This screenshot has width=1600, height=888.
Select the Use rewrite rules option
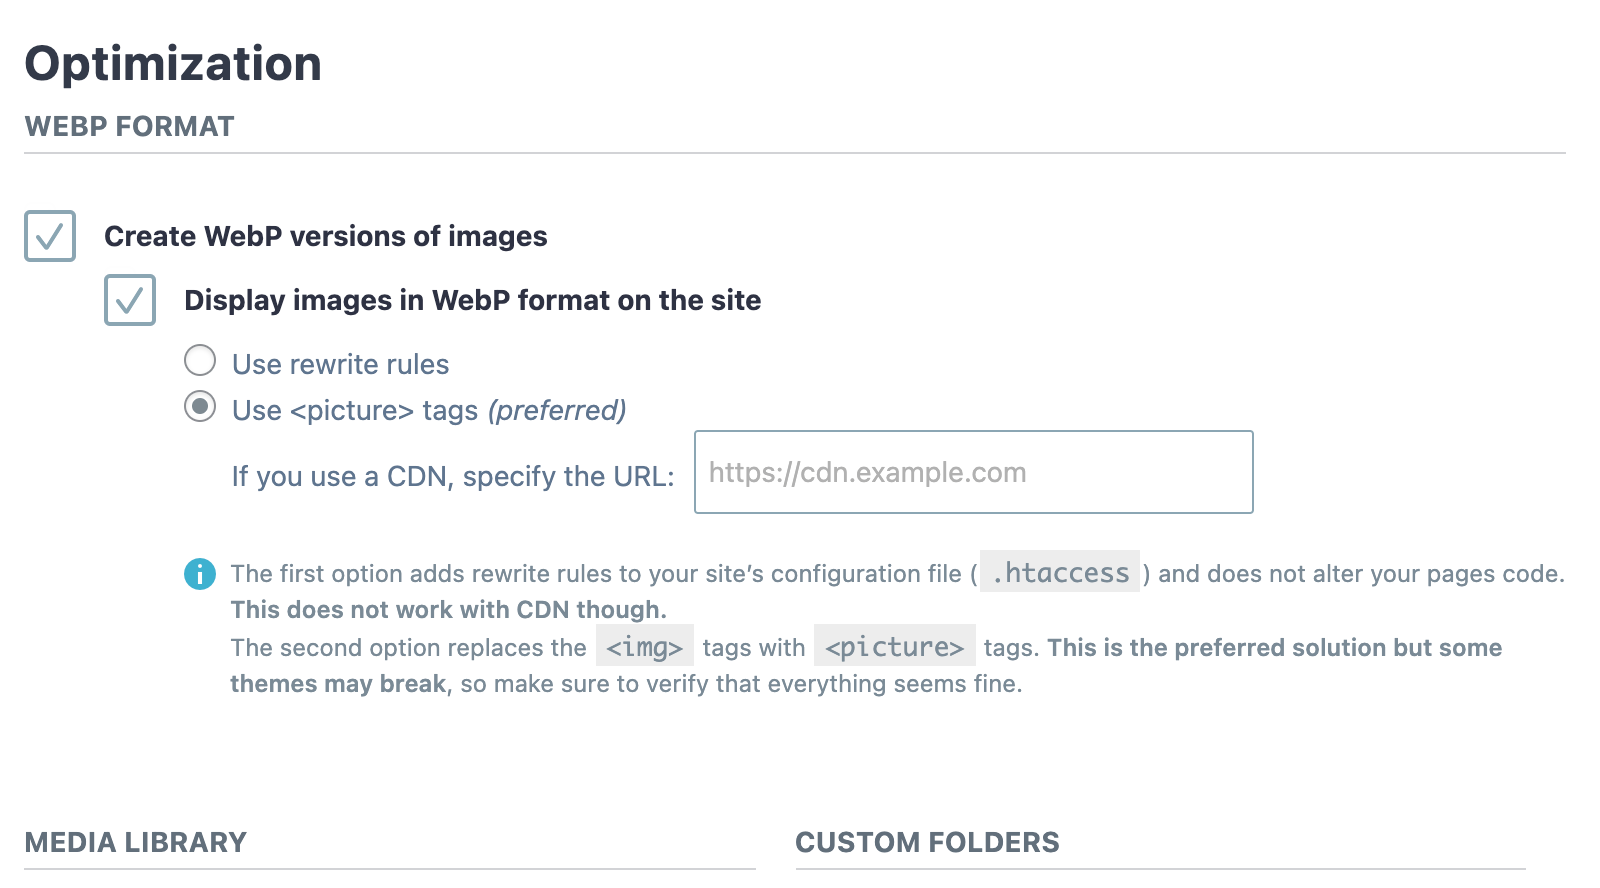(x=200, y=362)
